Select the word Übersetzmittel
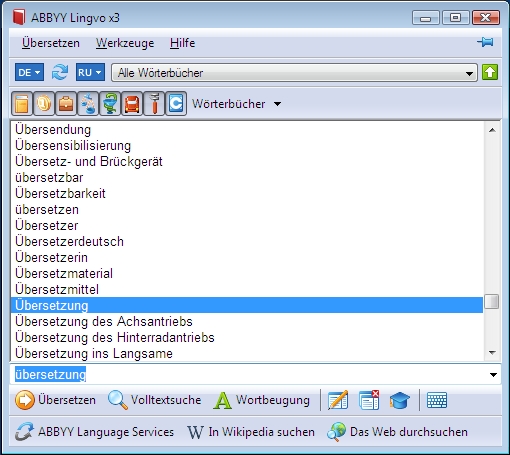Screen dimensions: 510x455 point(247,290)
